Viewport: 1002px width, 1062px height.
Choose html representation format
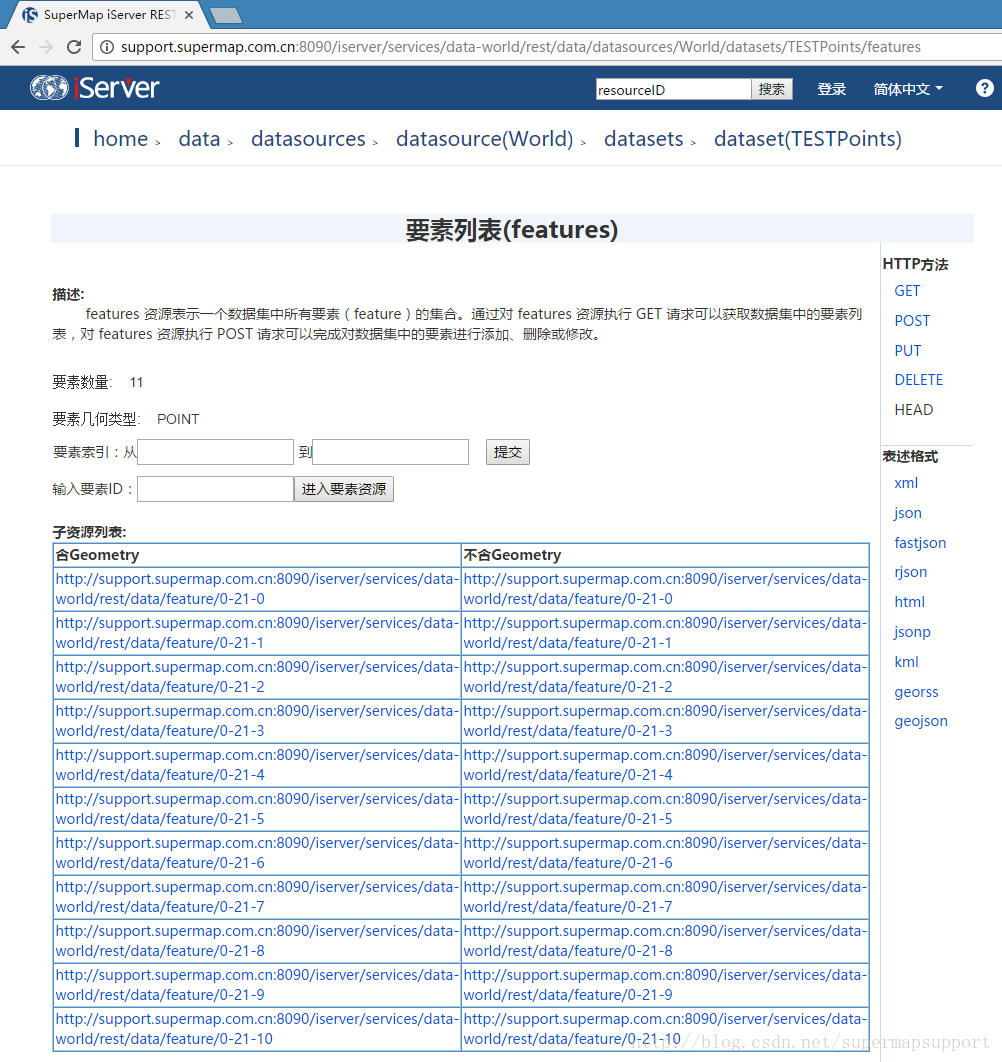(909, 601)
